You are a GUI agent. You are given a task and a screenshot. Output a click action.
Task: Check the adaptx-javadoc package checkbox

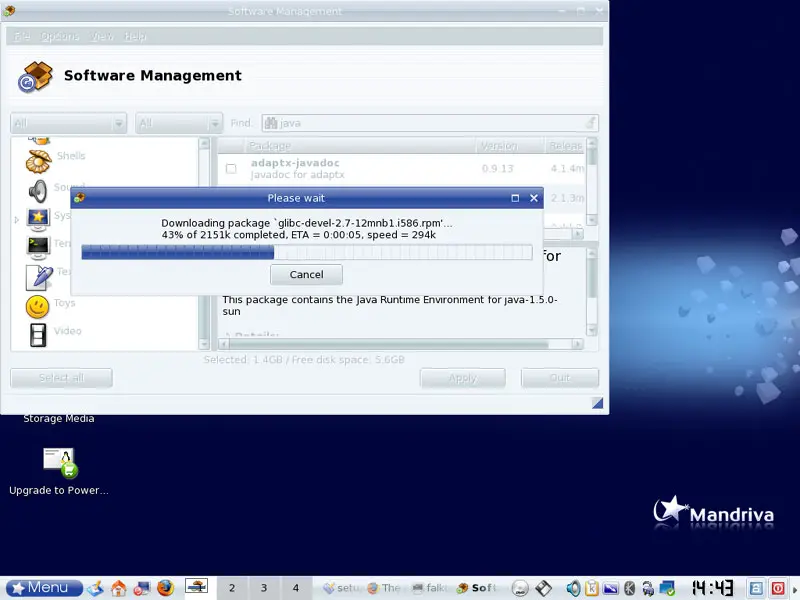pyautogui.click(x=231, y=169)
